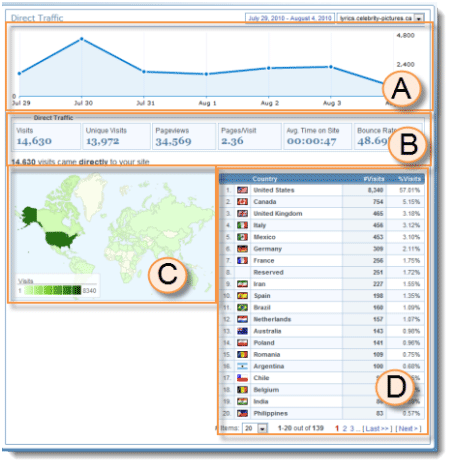Click the Belgium flag icon
The image size is (454, 468).
coord(242,390)
